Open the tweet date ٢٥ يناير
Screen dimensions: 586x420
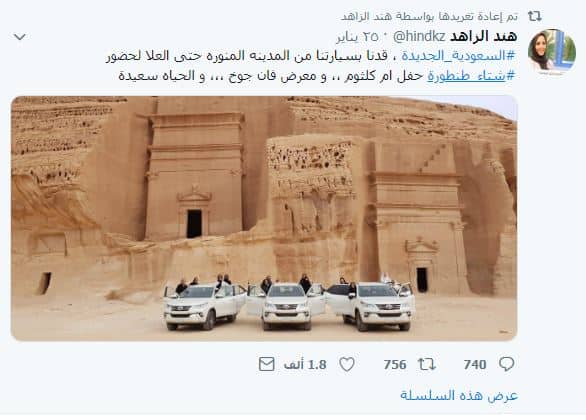coord(358,37)
